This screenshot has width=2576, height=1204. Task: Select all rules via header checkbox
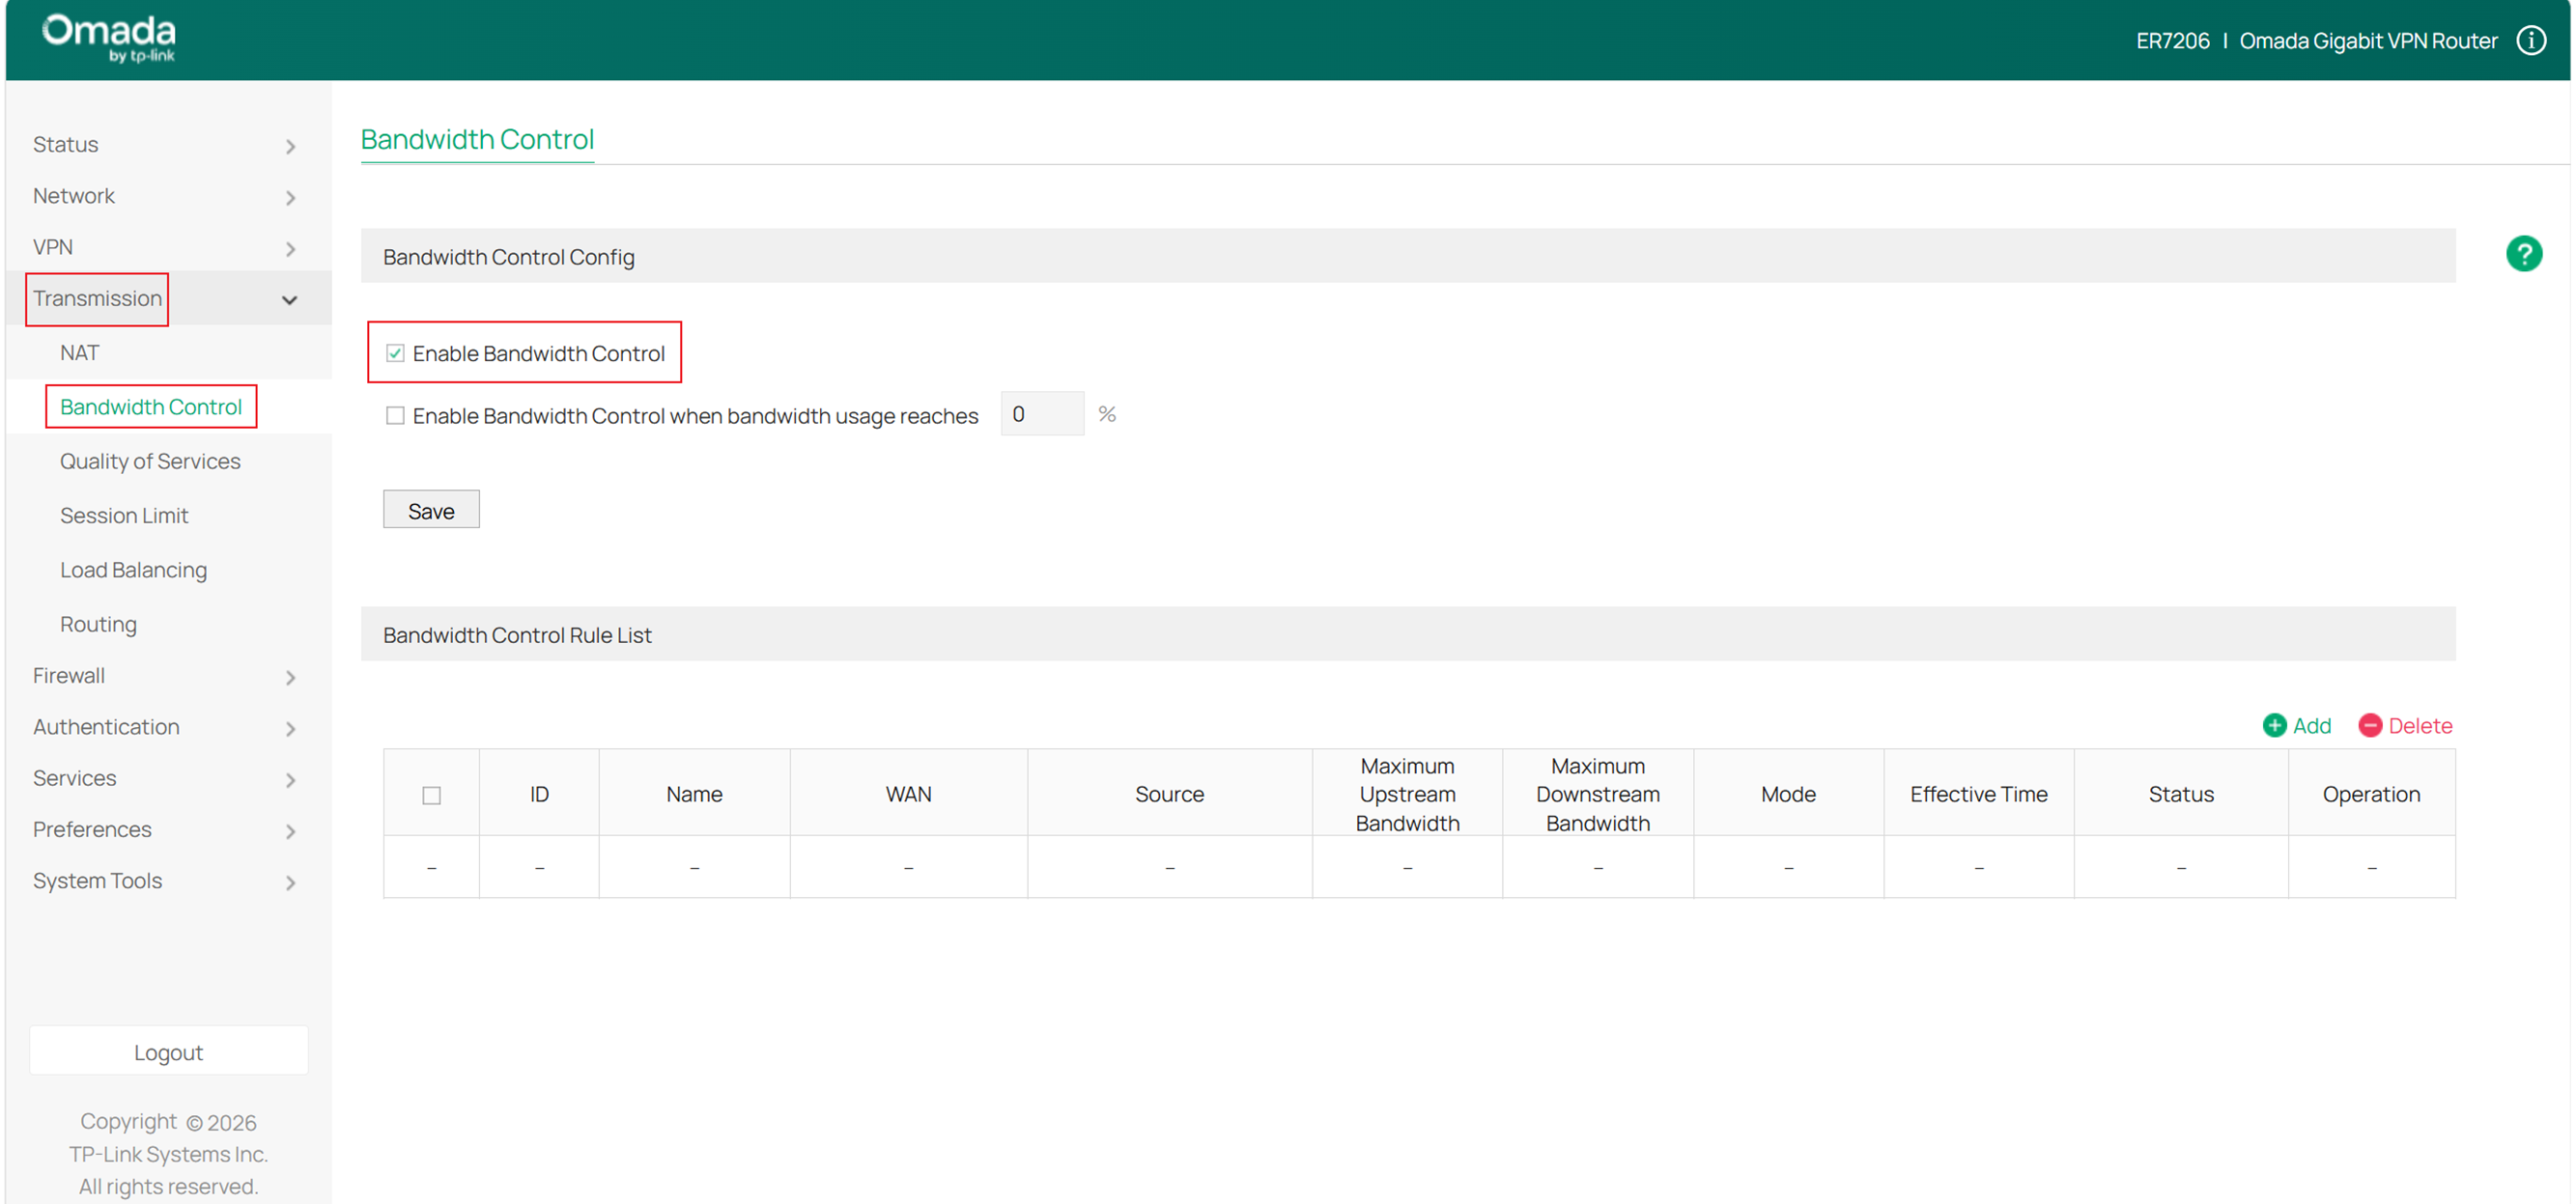point(430,794)
